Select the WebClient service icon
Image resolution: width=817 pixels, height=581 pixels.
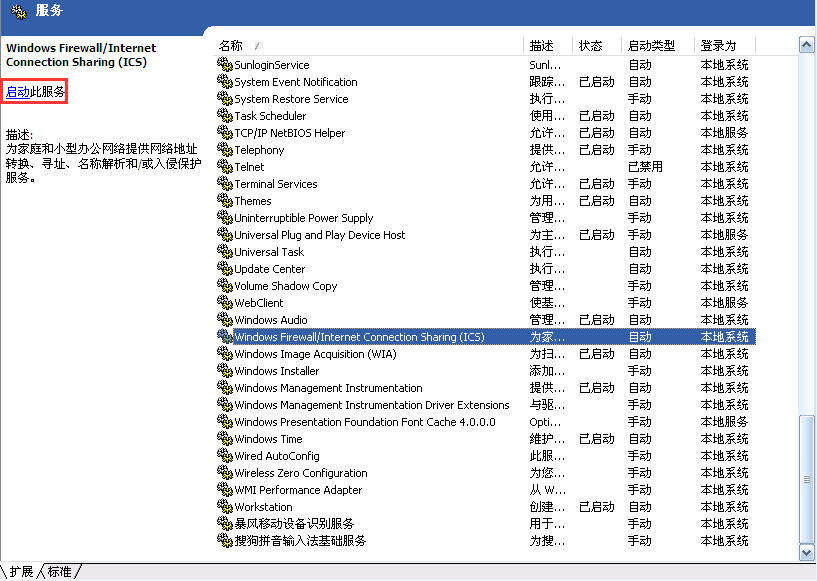pos(225,303)
